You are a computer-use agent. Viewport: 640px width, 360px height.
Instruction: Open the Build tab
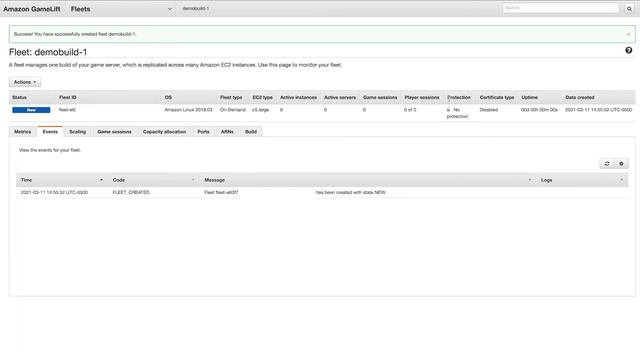click(251, 132)
